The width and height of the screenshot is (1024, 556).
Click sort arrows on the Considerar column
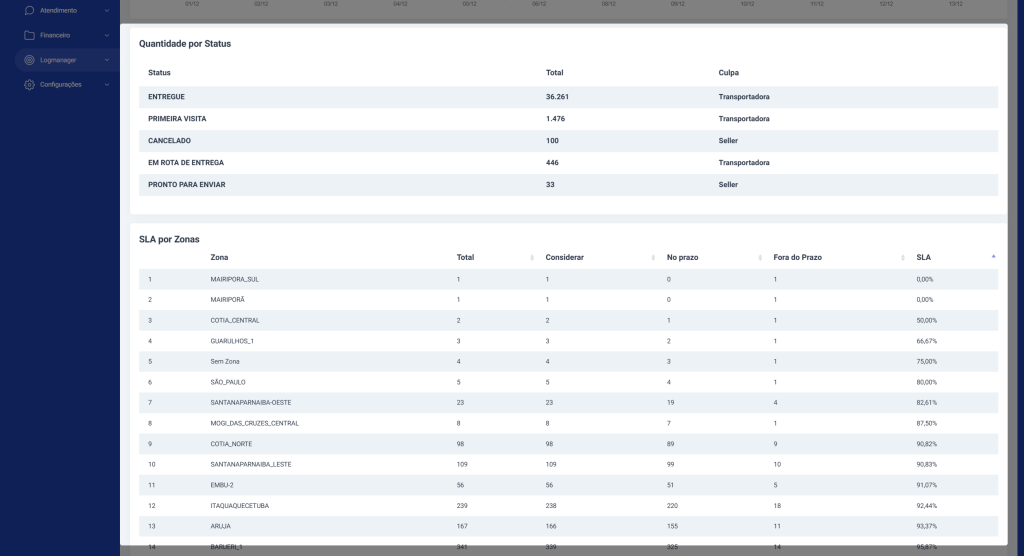[x=653, y=258]
